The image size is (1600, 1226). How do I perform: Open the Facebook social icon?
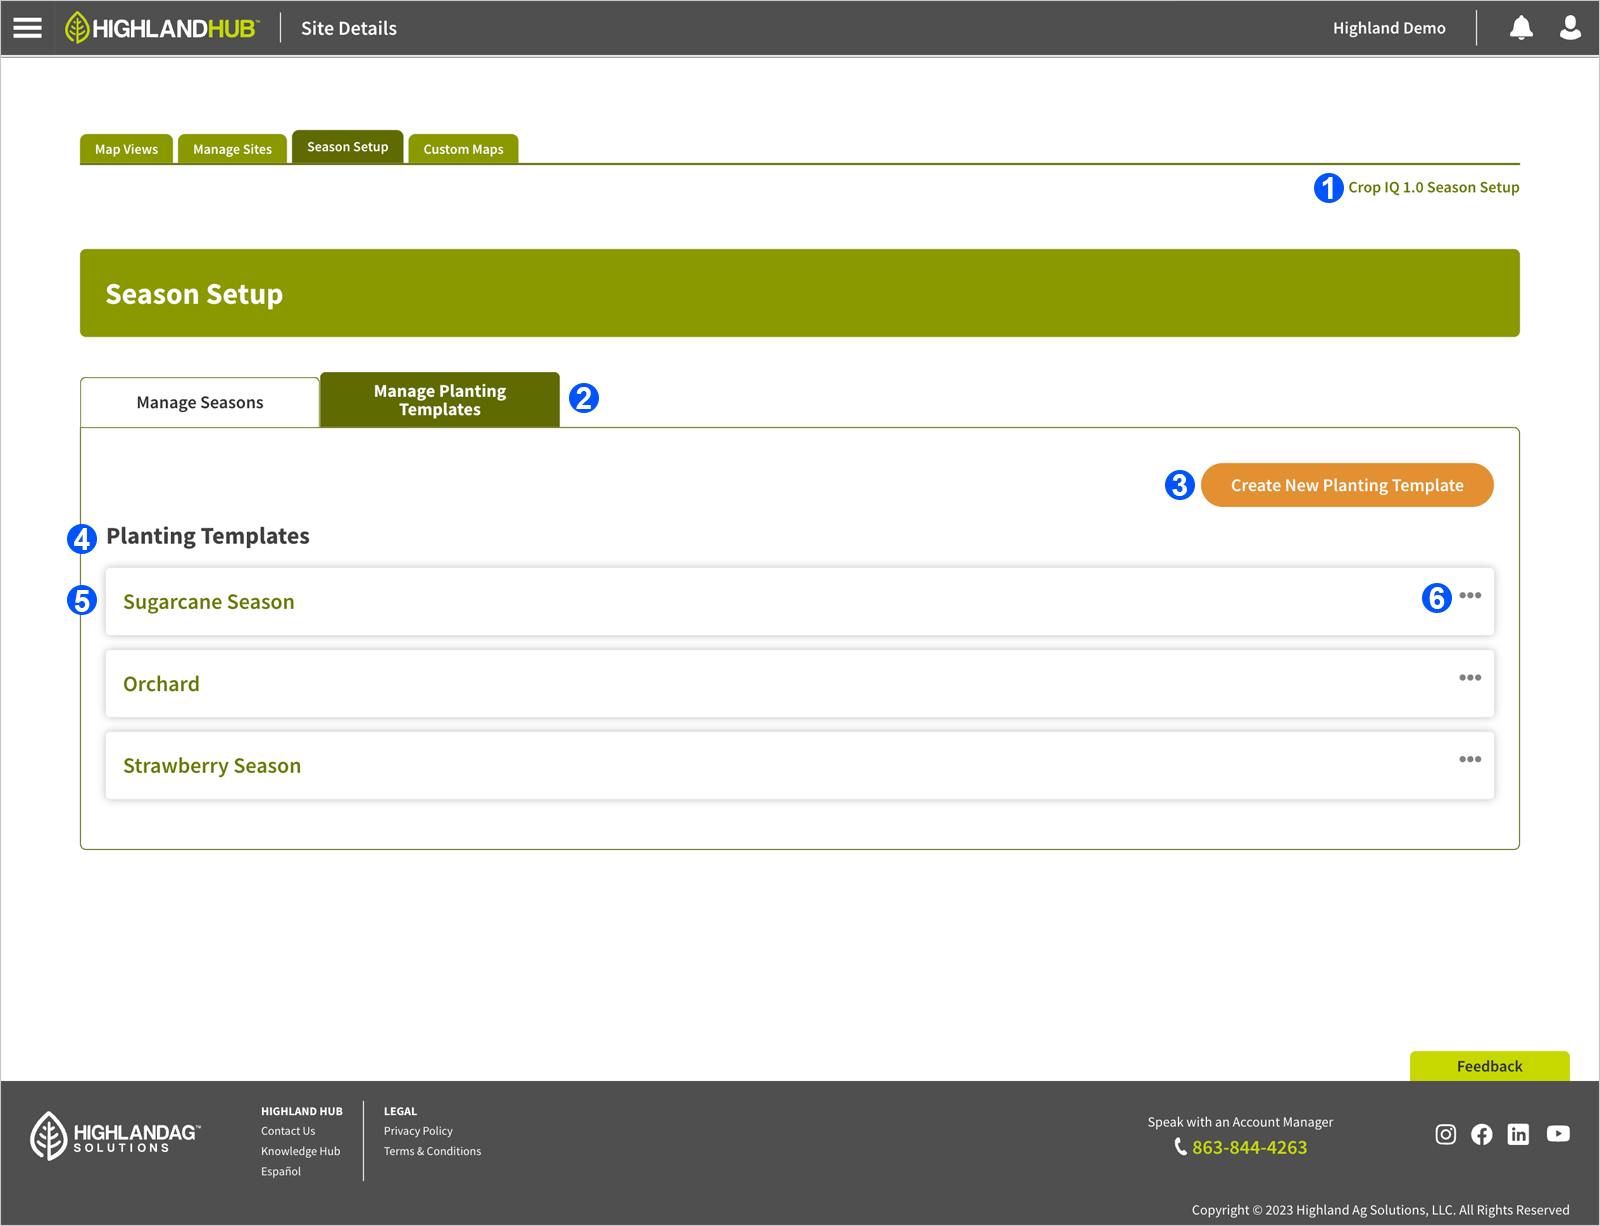[x=1481, y=1134]
